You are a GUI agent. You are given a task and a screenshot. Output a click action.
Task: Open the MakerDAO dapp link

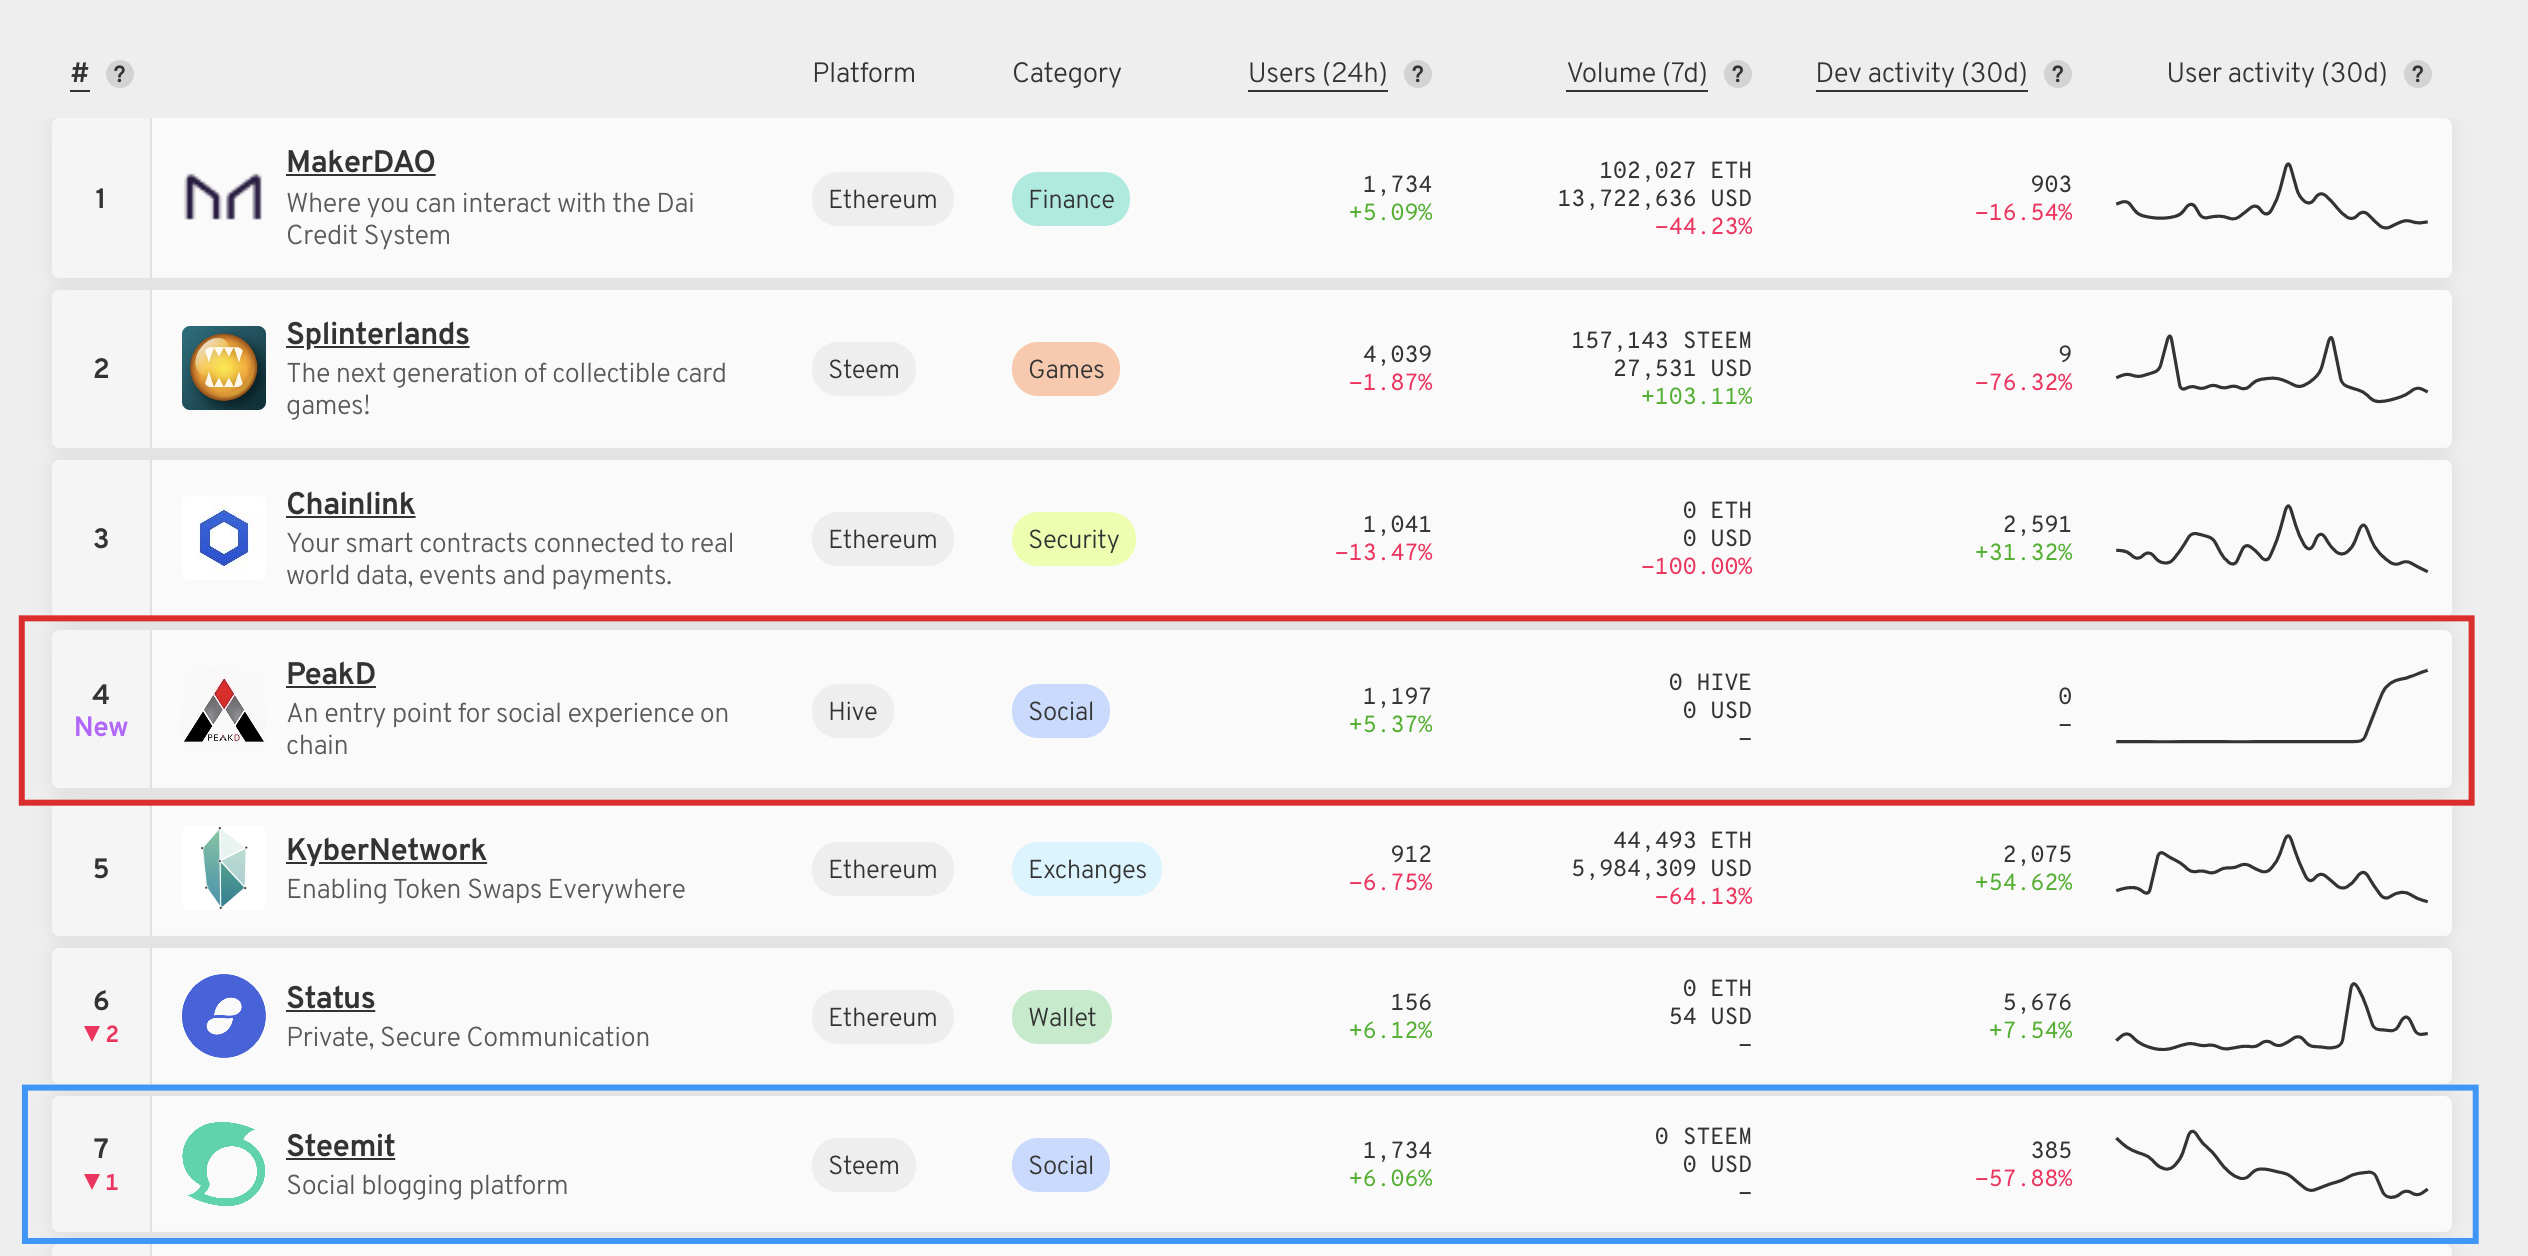point(361,161)
